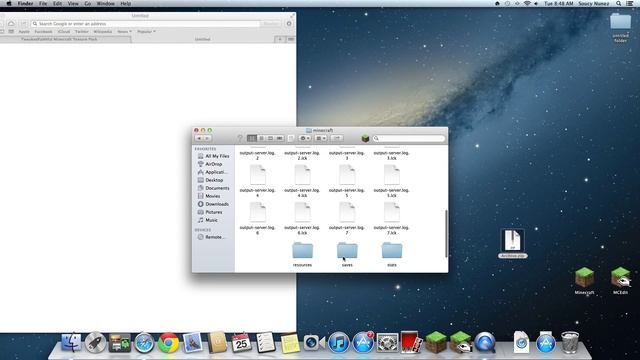This screenshot has width=640, height=360.
Task: Select the untitled folder on desktop
Action: coord(620,27)
